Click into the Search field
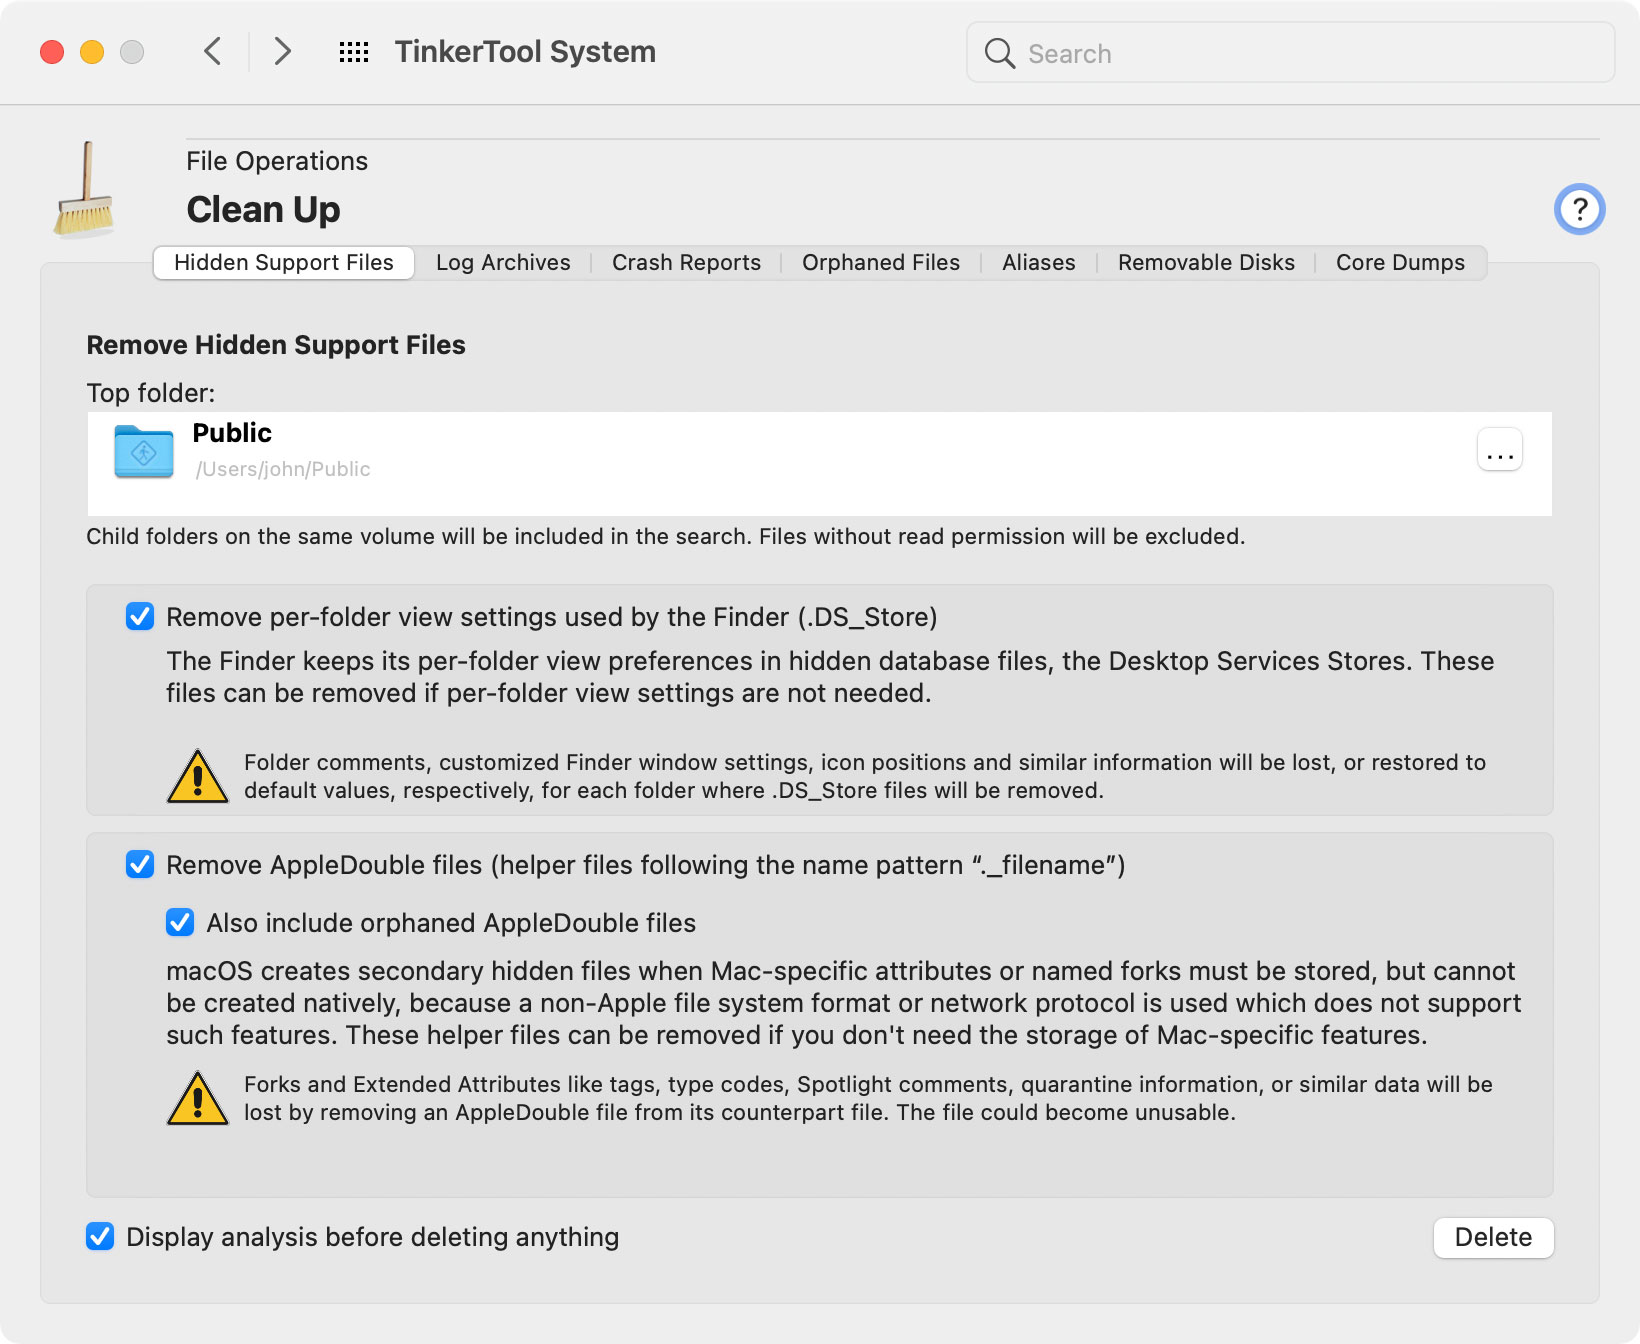The width and height of the screenshot is (1640, 1344). [x=1290, y=53]
